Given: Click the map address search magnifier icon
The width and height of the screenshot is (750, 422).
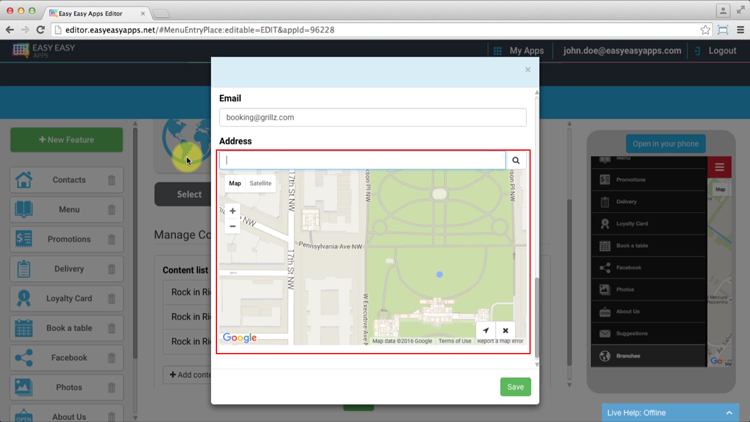Looking at the screenshot, I should tap(516, 160).
